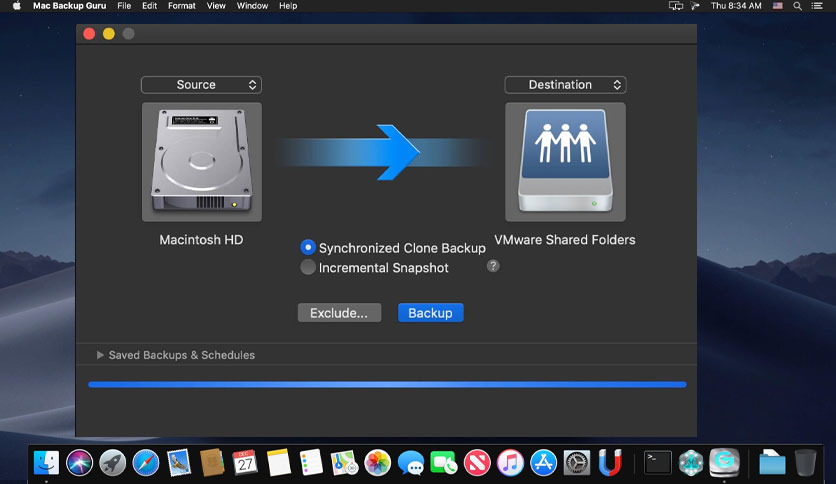Click the blue Backup button
The width and height of the screenshot is (836, 484).
point(431,313)
